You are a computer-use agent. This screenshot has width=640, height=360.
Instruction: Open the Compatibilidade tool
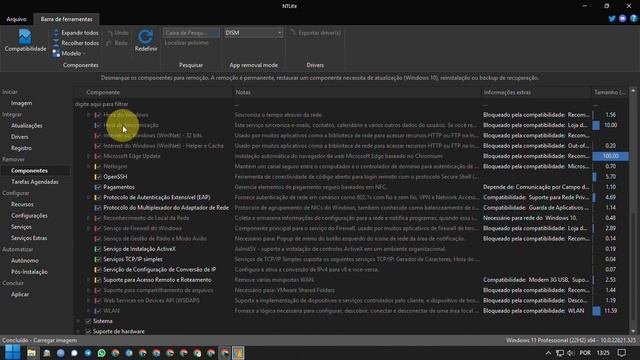tap(25, 40)
